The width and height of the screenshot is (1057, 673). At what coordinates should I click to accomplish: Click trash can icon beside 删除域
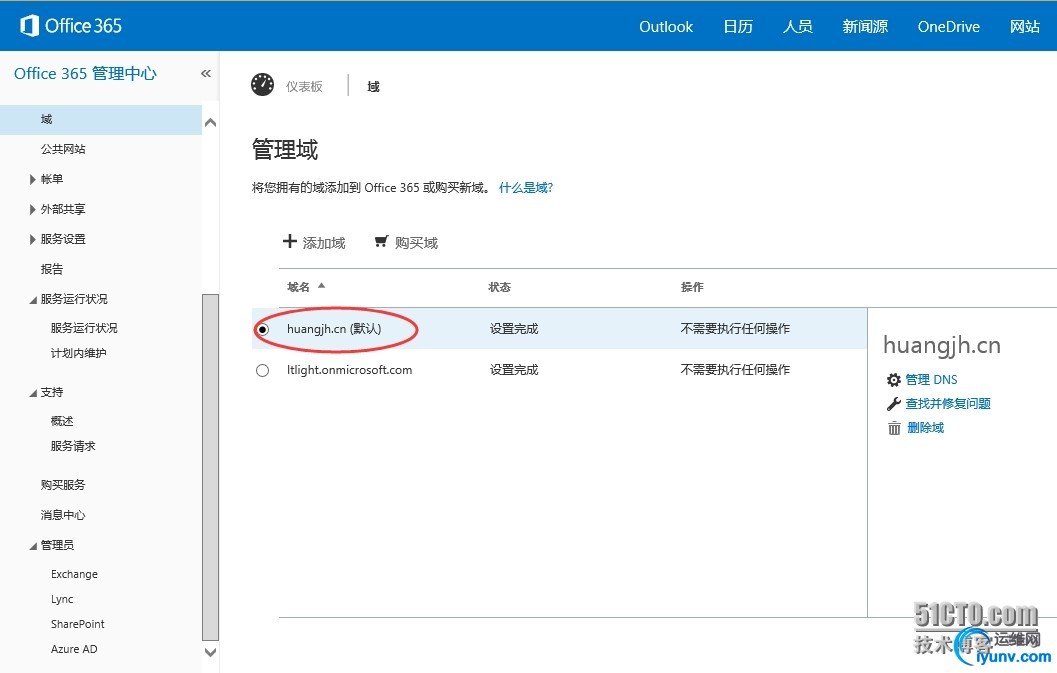pyautogui.click(x=894, y=428)
